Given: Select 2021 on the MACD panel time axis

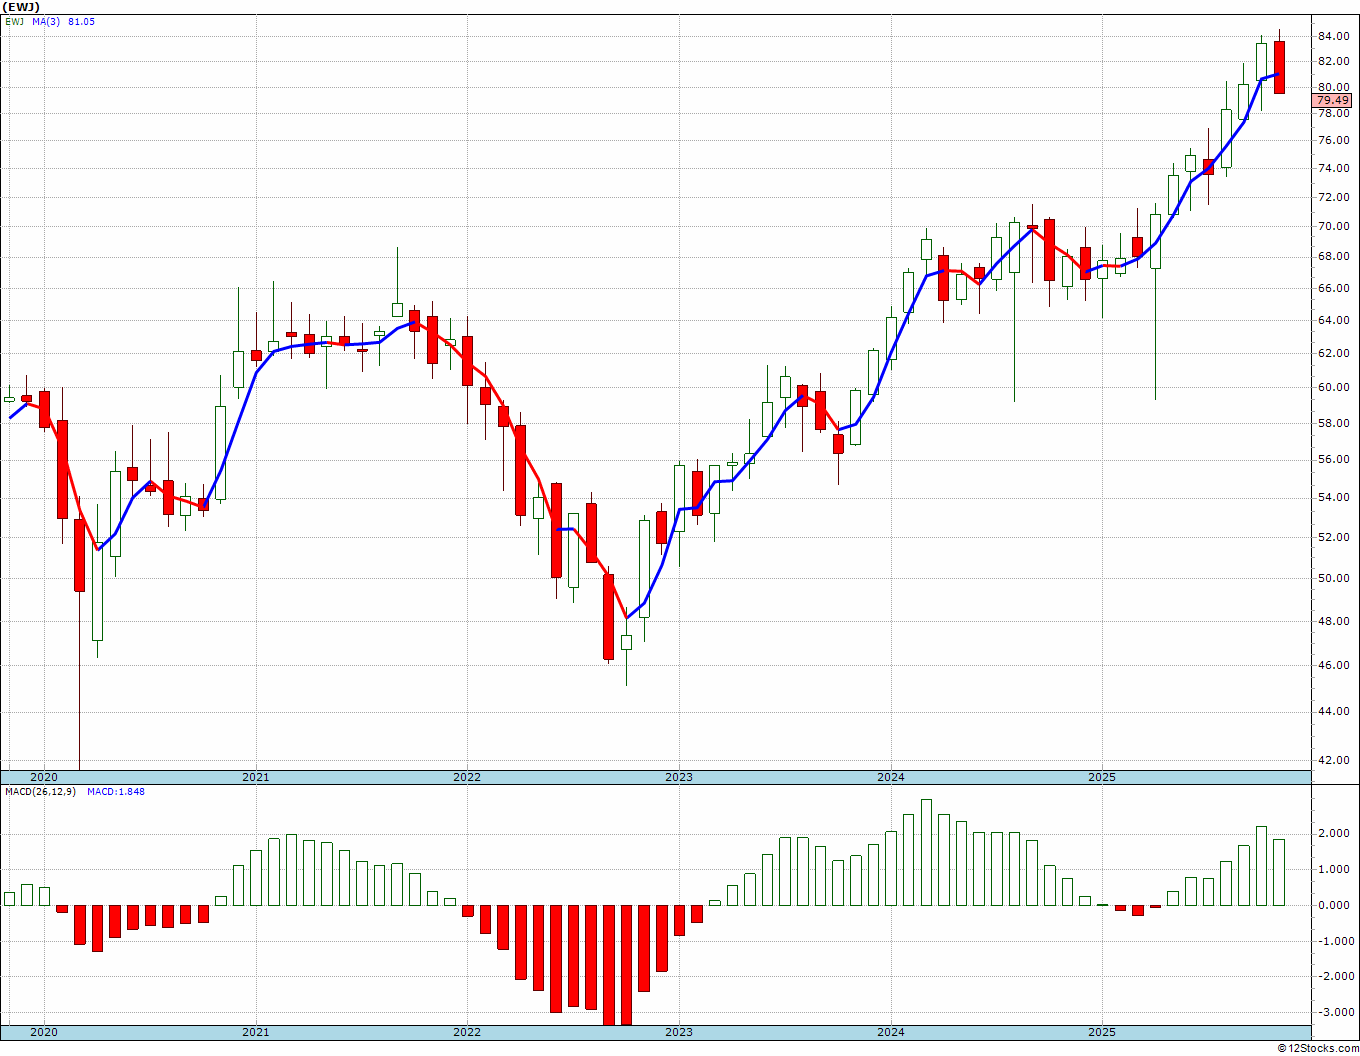Looking at the screenshot, I should pyautogui.click(x=255, y=1032).
